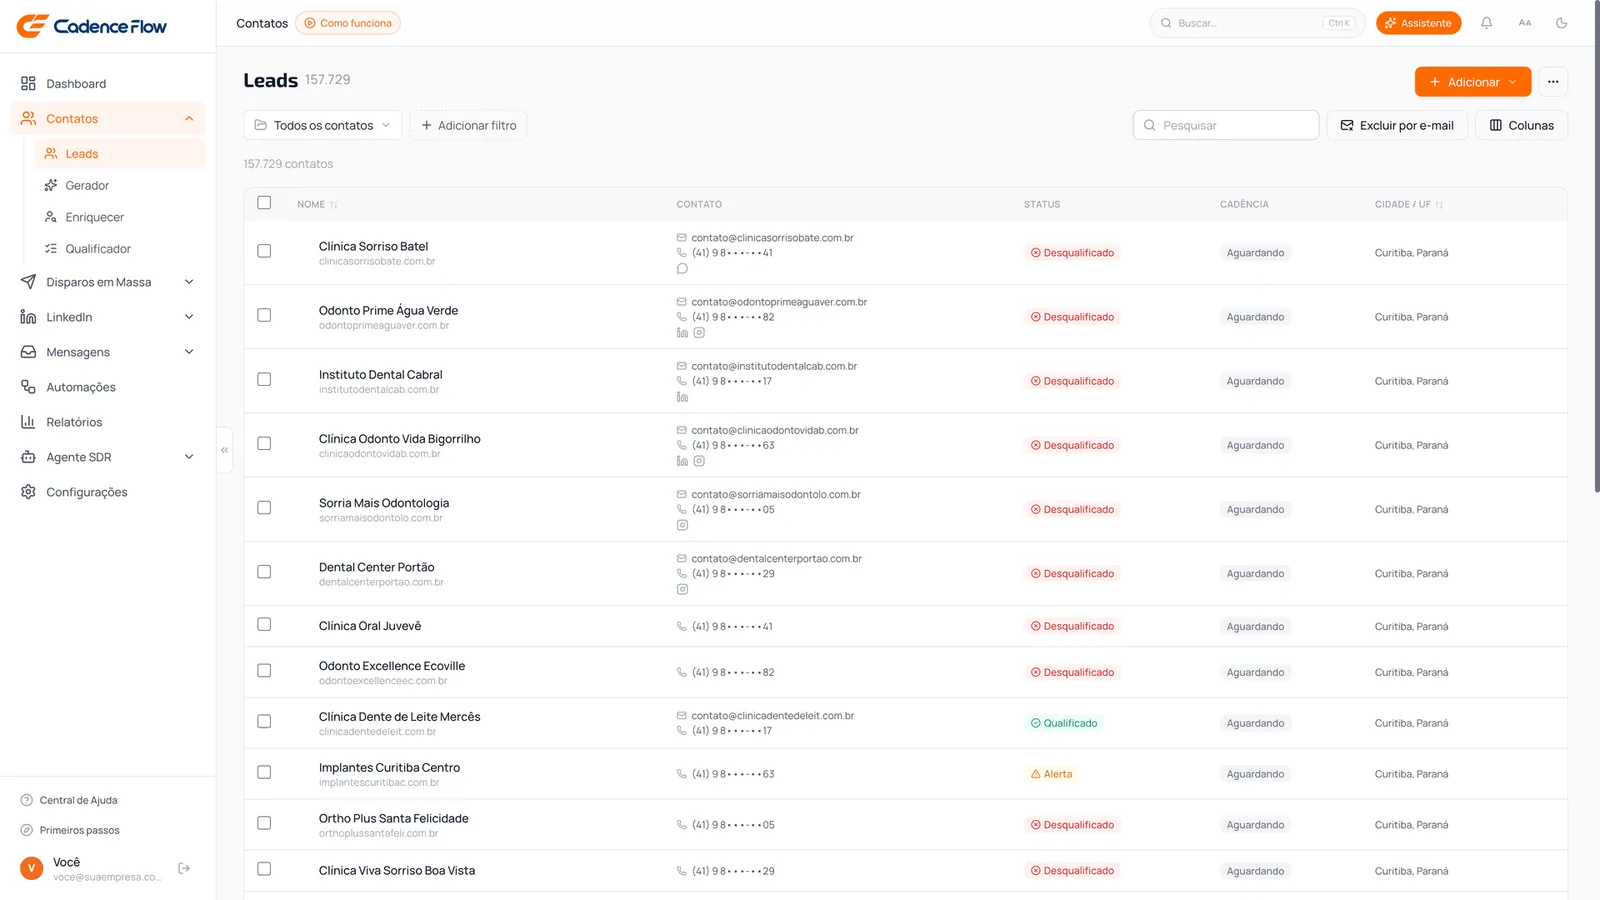Open notifications bell icon
1600x900 pixels.
click(1487, 23)
